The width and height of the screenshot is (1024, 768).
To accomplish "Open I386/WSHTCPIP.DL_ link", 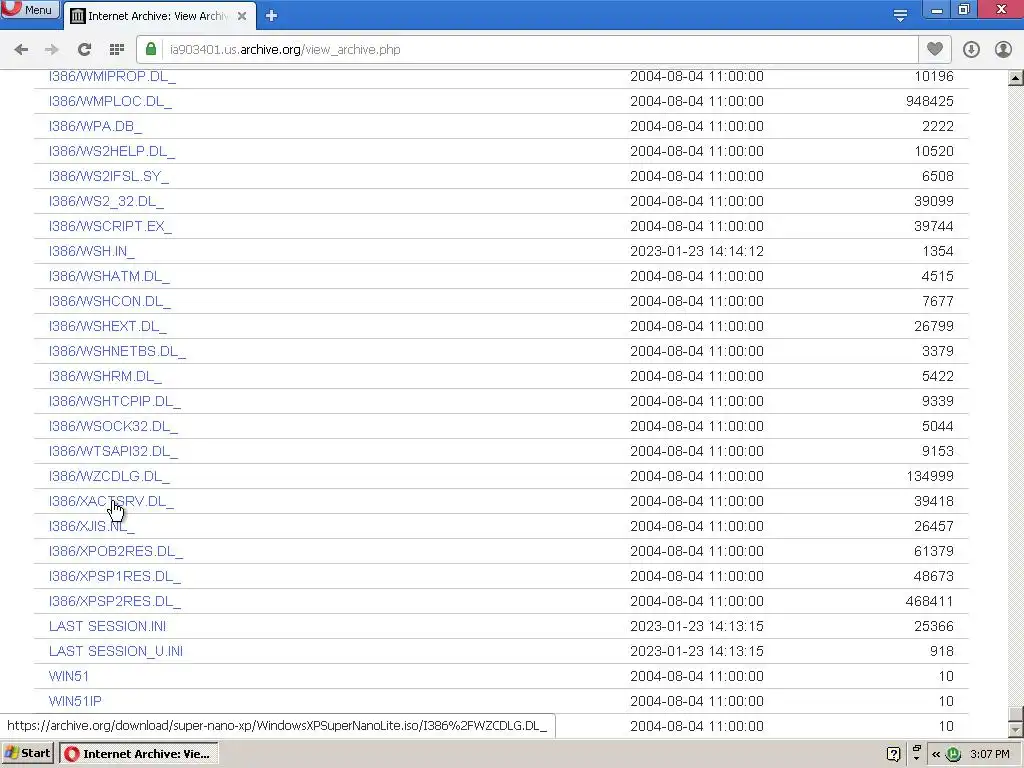I will (x=114, y=401).
